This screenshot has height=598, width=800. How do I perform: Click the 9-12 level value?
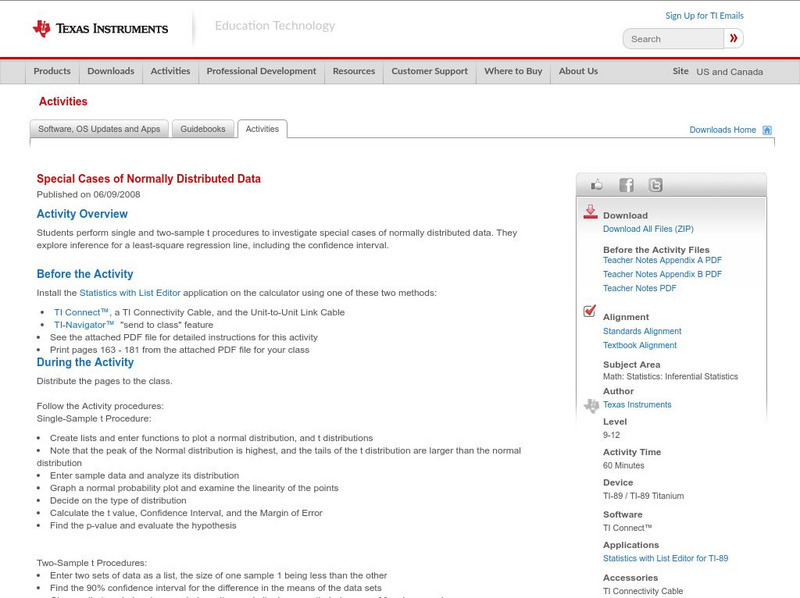point(611,435)
